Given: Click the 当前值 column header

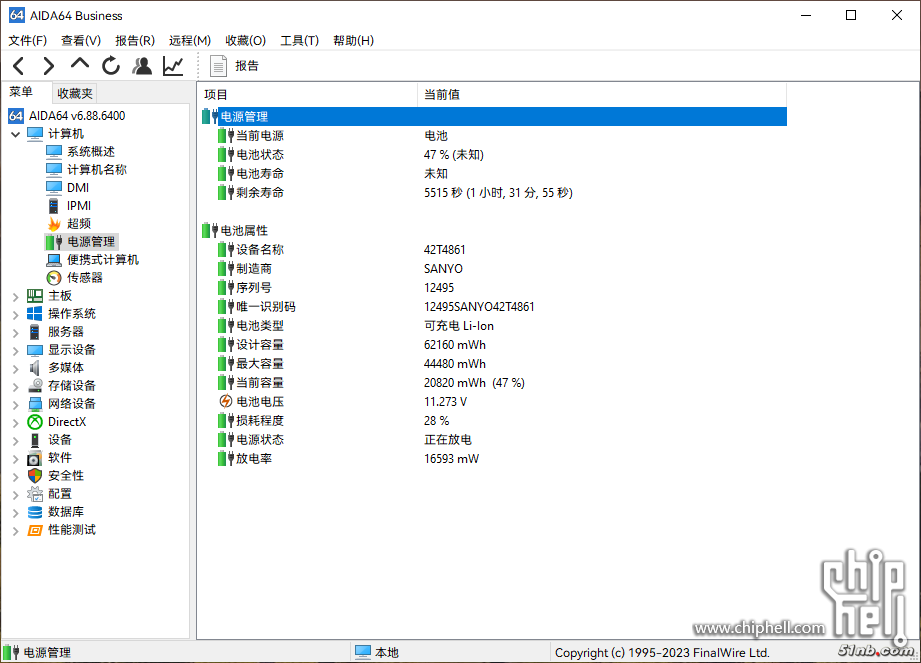Looking at the screenshot, I should tap(441, 94).
